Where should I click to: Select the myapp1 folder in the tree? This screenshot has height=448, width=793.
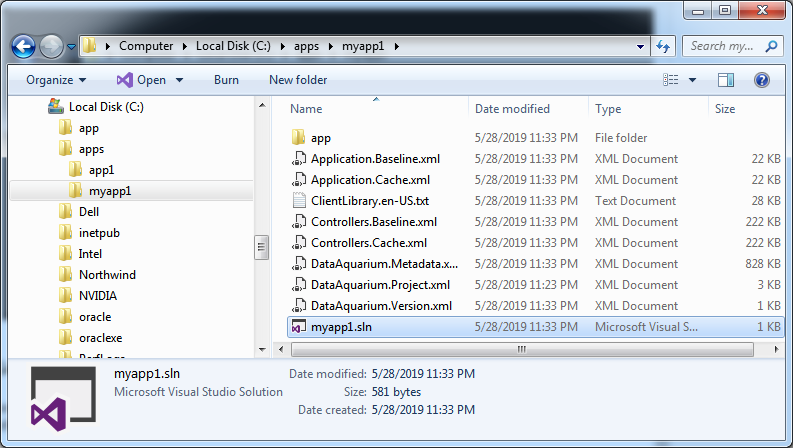(x=110, y=191)
